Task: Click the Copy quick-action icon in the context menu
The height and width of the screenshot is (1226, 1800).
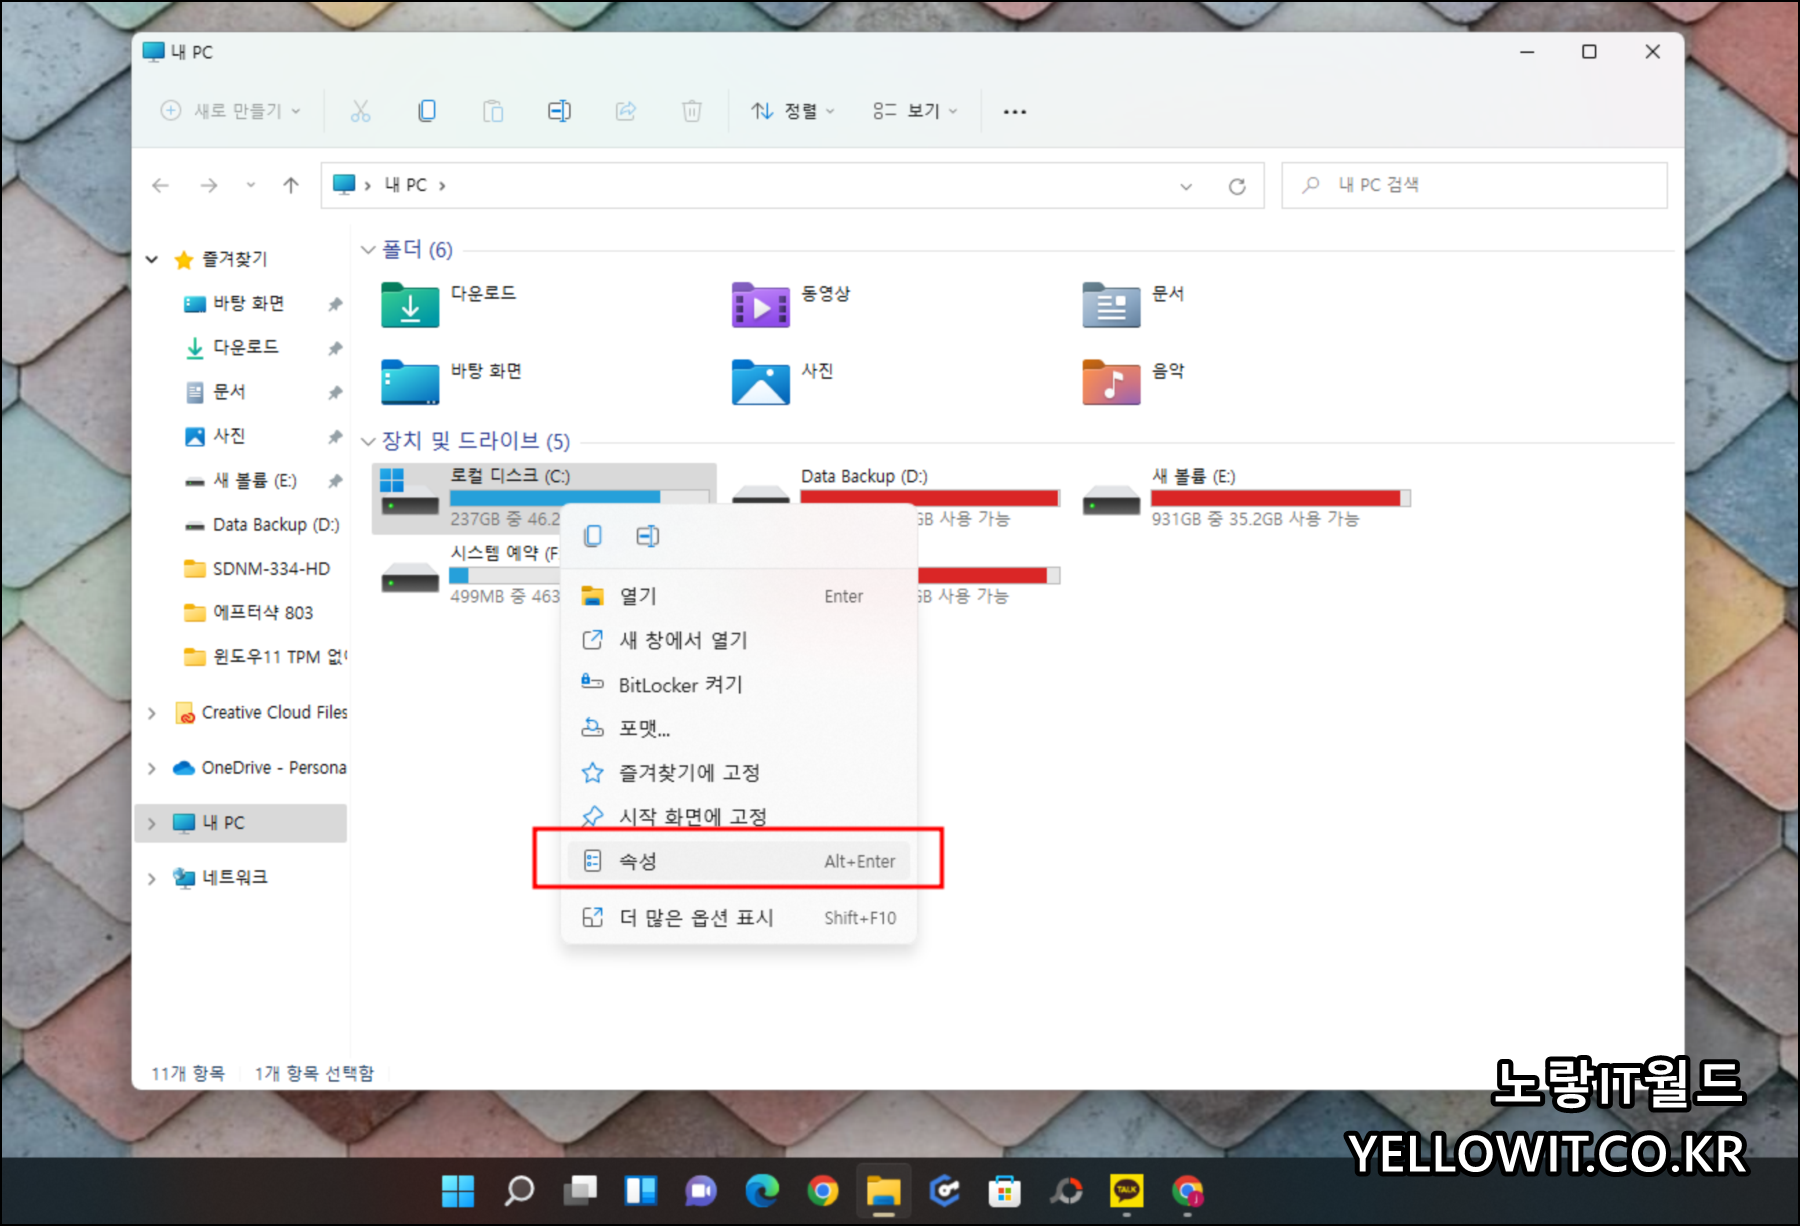Action: [x=593, y=536]
